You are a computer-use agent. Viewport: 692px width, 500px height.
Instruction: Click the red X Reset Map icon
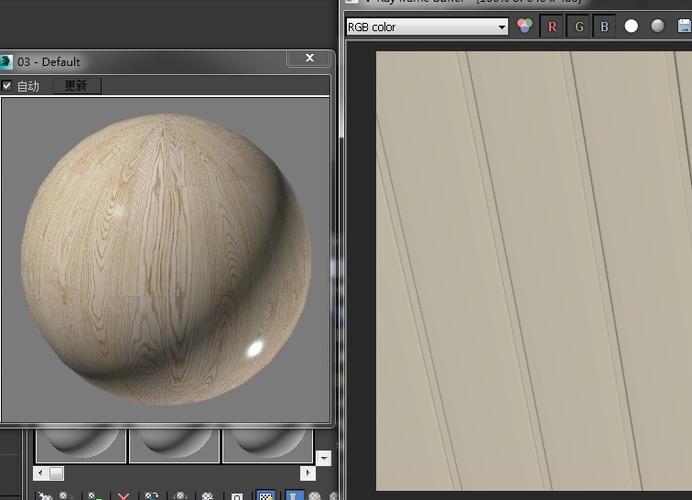pos(124,496)
